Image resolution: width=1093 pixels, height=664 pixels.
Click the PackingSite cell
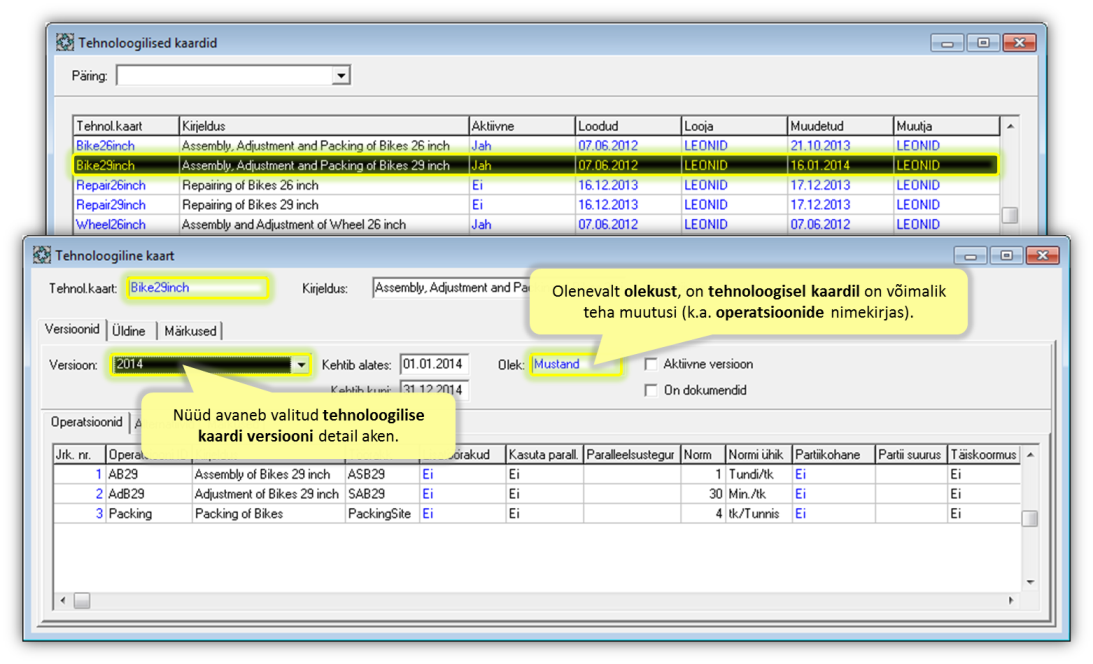(x=382, y=514)
